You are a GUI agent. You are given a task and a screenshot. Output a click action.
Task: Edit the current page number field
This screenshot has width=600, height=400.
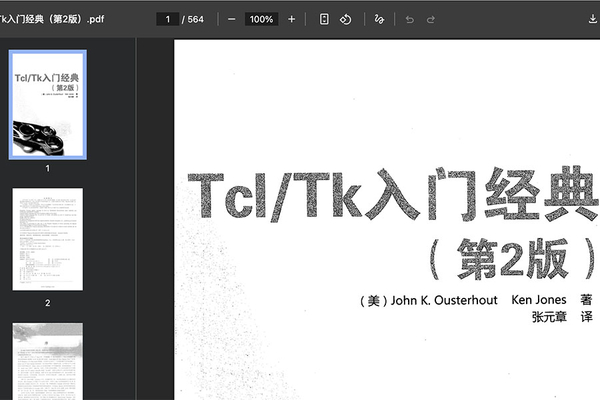click(168, 19)
